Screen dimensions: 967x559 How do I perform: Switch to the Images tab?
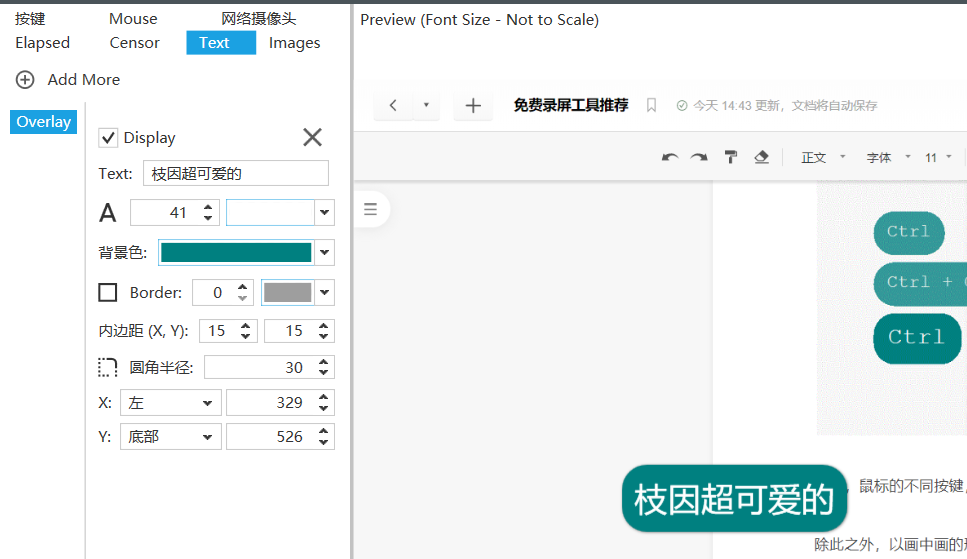294,43
